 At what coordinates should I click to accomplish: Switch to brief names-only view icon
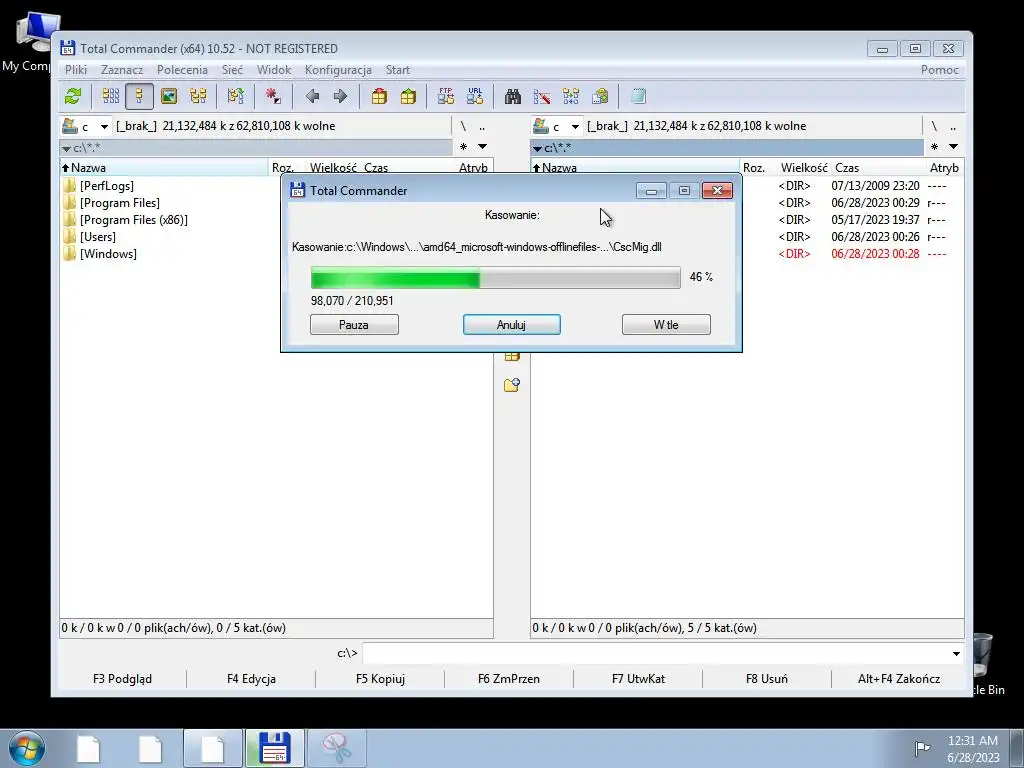click(x=110, y=97)
